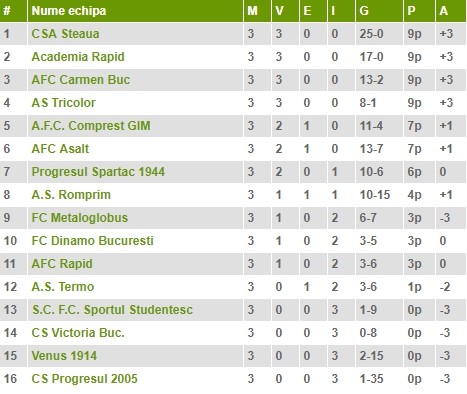Open the Academia Rapid team link
Viewport: 467px width, 394px height.
(78, 57)
